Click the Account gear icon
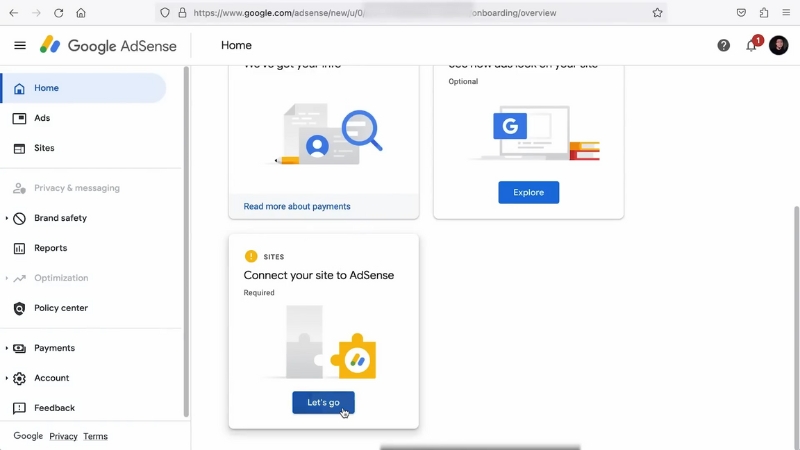This screenshot has height=450, width=800. [19, 378]
